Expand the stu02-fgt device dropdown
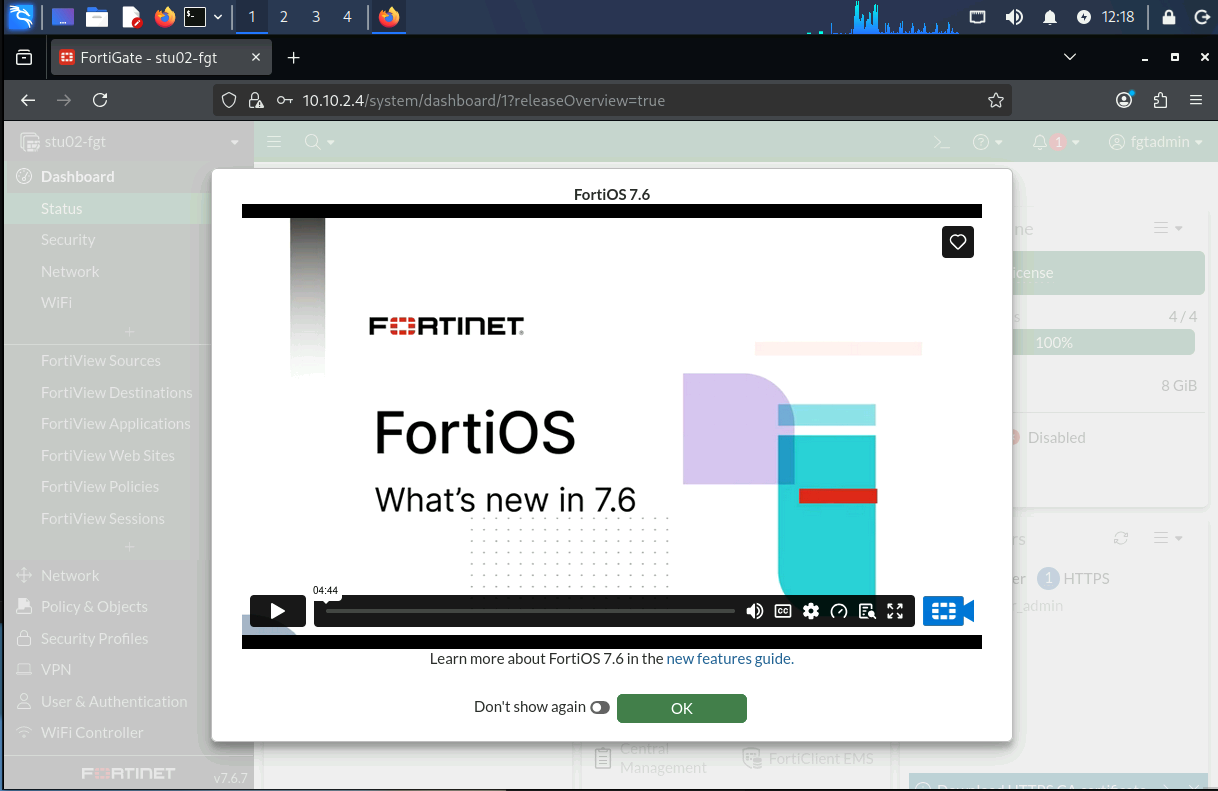Screen dimensions: 1218x791 130,142
